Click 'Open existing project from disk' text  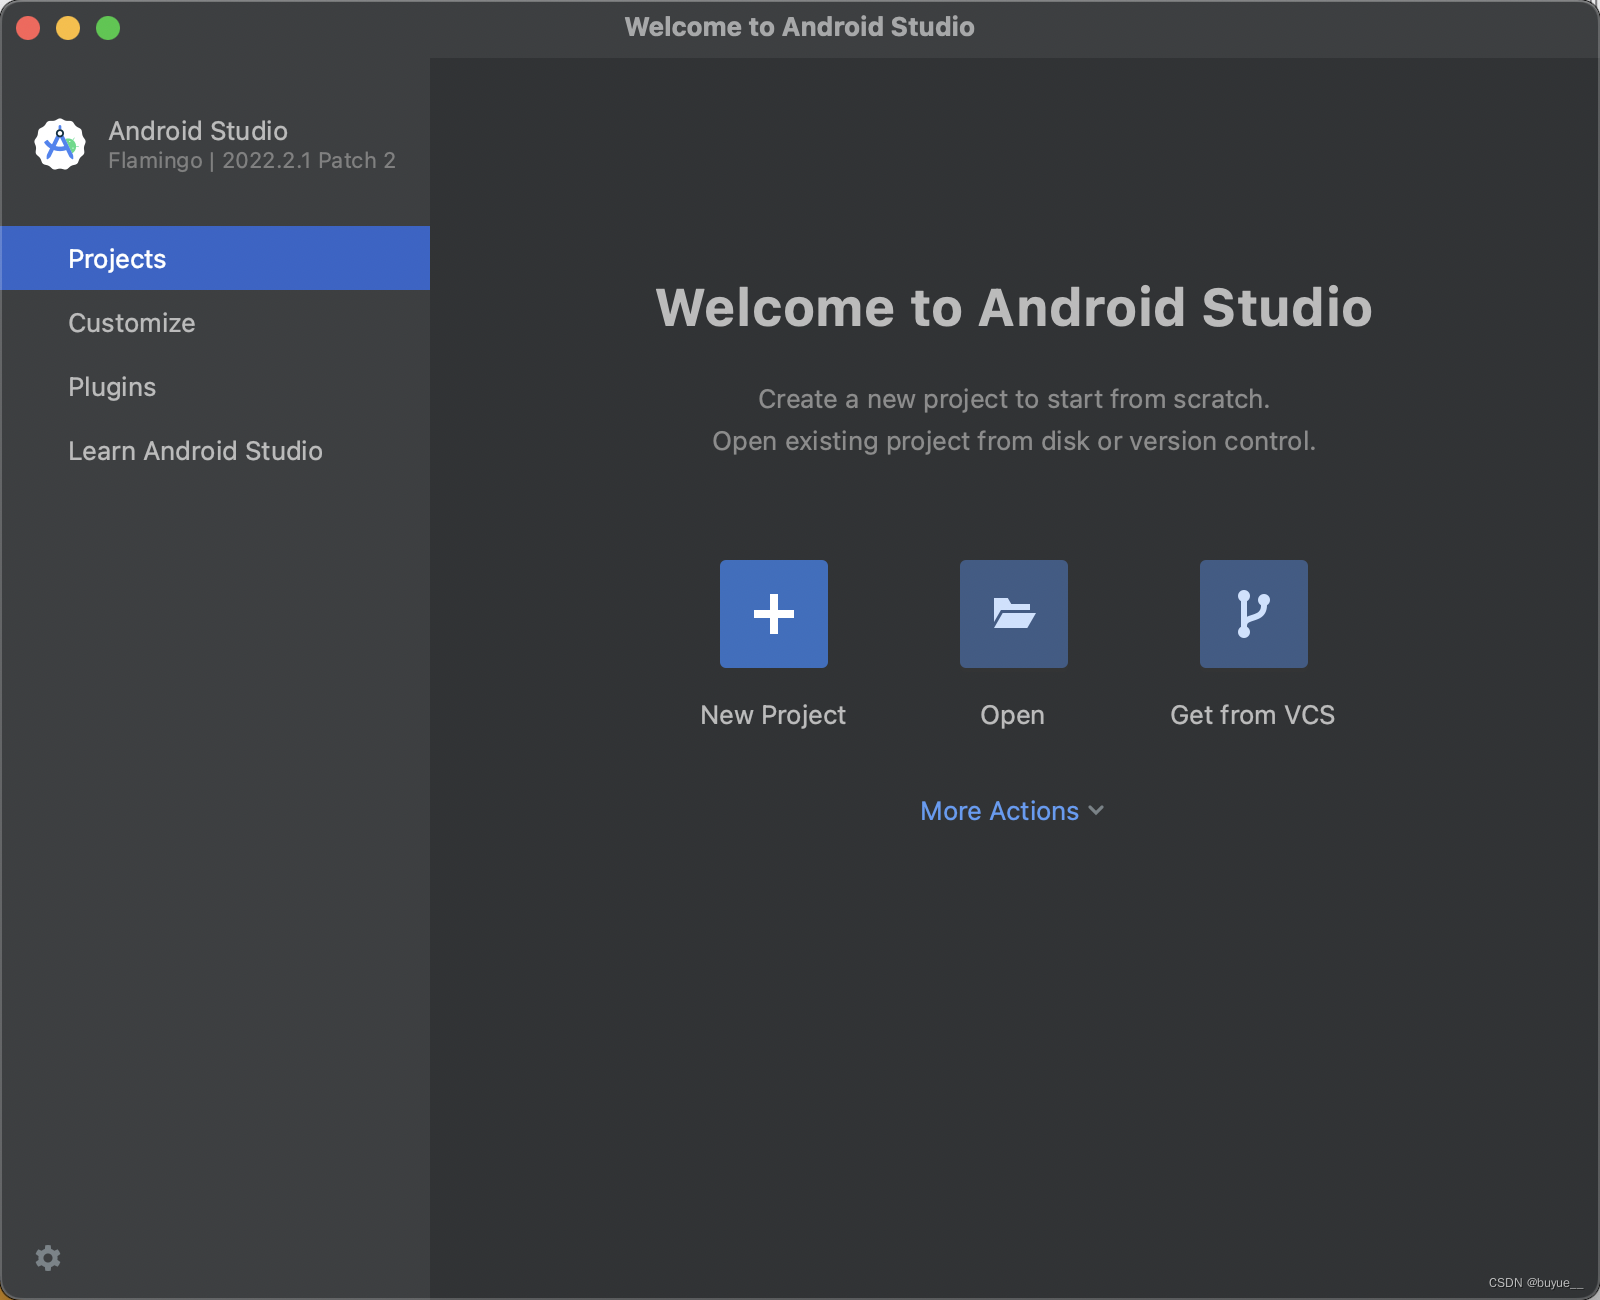coord(901,441)
